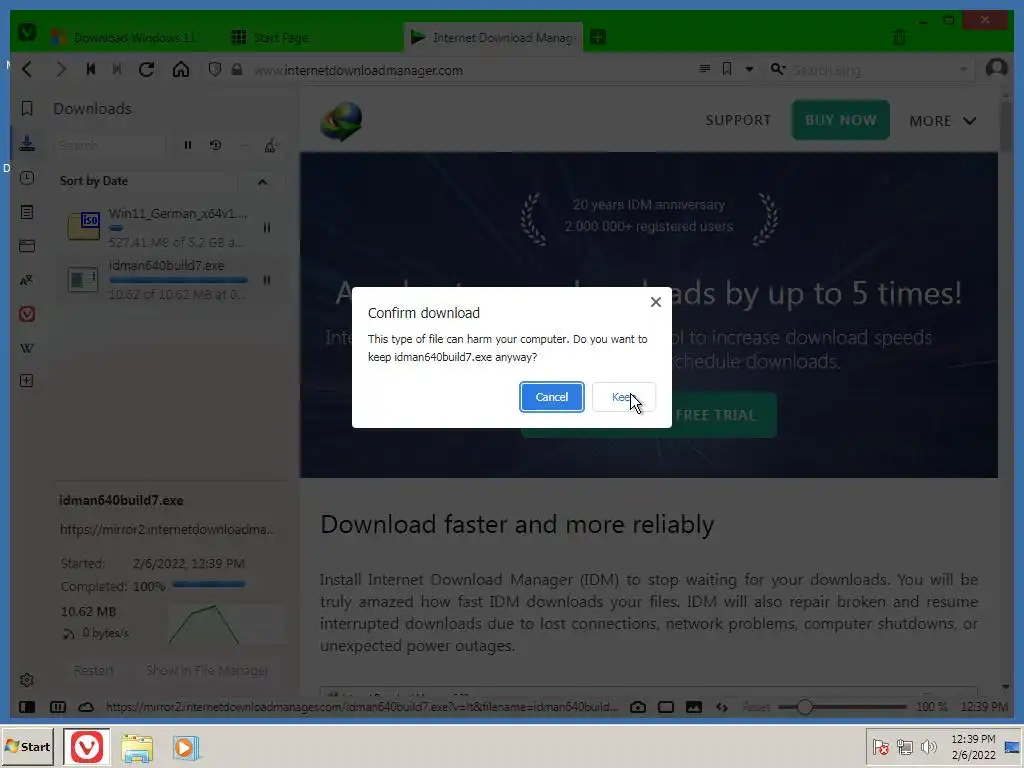The width and height of the screenshot is (1024, 768).
Task: Open the History panel
Action: (27, 178)
